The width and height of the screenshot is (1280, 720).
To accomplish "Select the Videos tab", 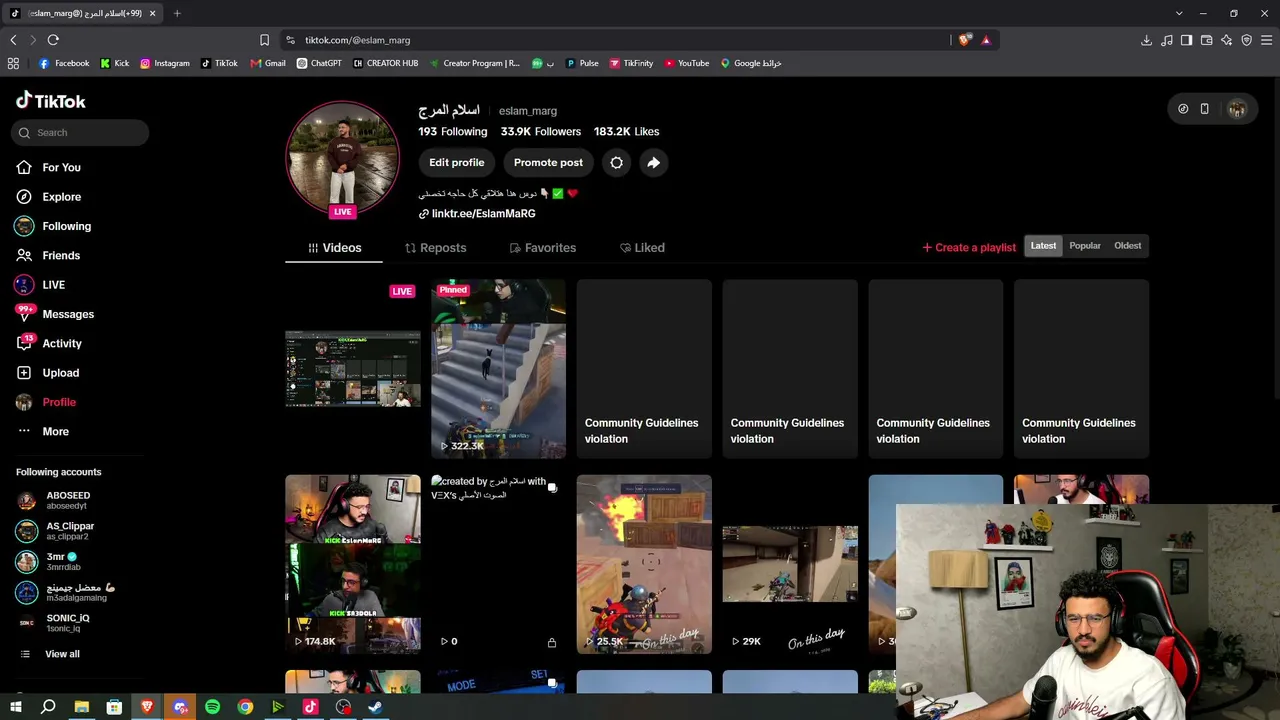I will (x=334, y=248).
